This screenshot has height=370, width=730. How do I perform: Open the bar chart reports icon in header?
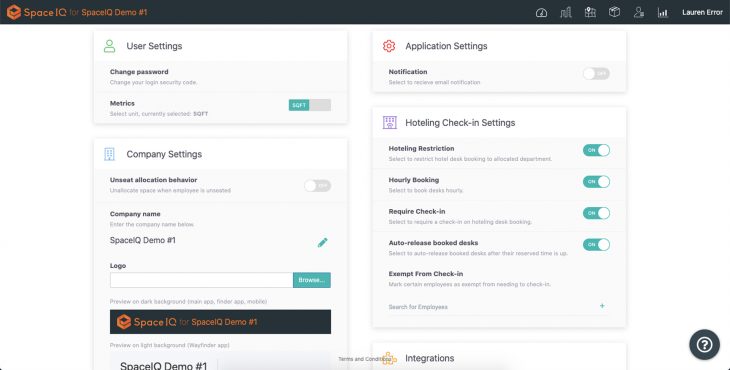[662, 13]
